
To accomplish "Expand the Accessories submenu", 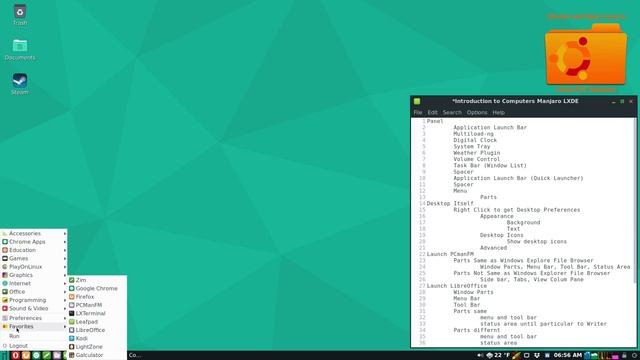I will (x=34, y=233).
